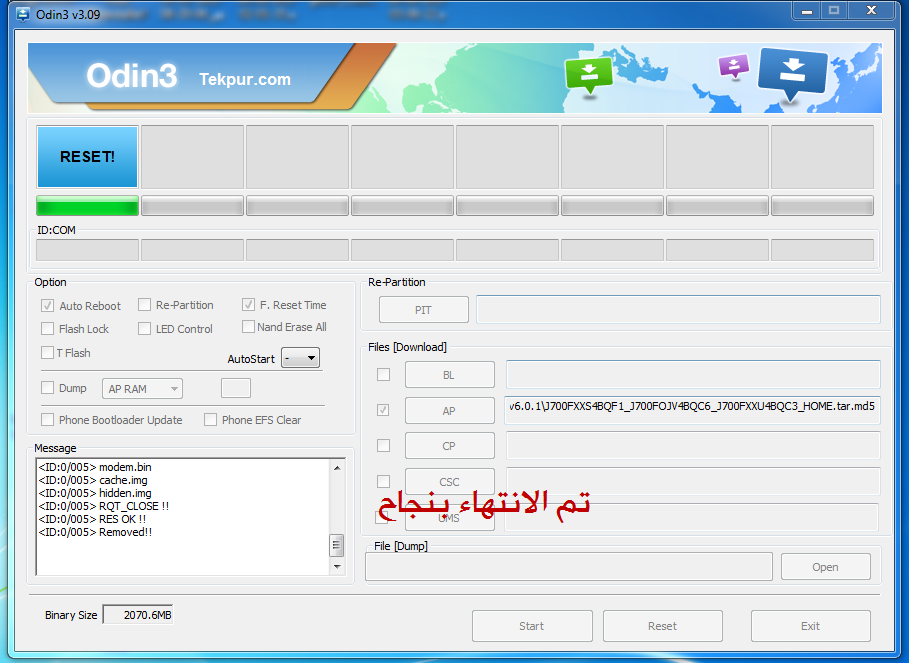
Task: Click the Start button
Action: [532, 626]
